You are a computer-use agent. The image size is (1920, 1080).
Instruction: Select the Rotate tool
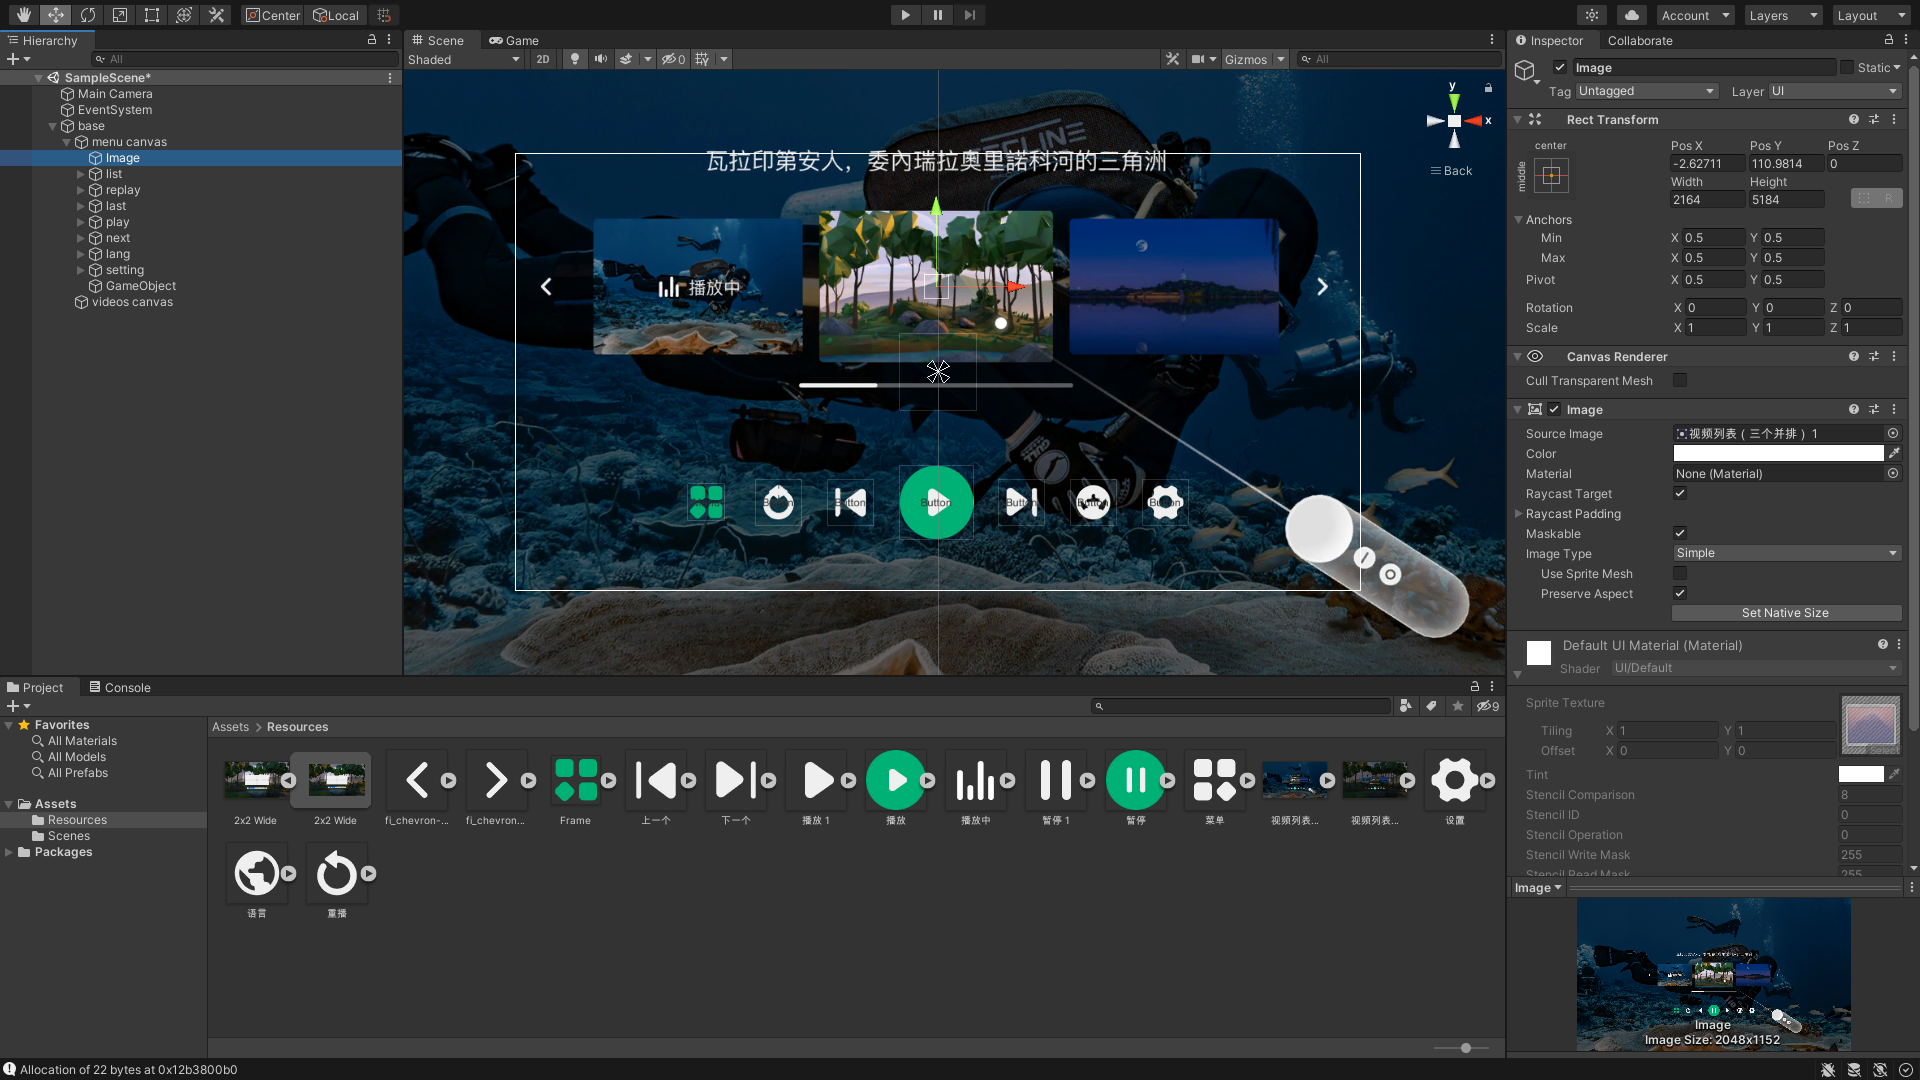tap(88, 15)
